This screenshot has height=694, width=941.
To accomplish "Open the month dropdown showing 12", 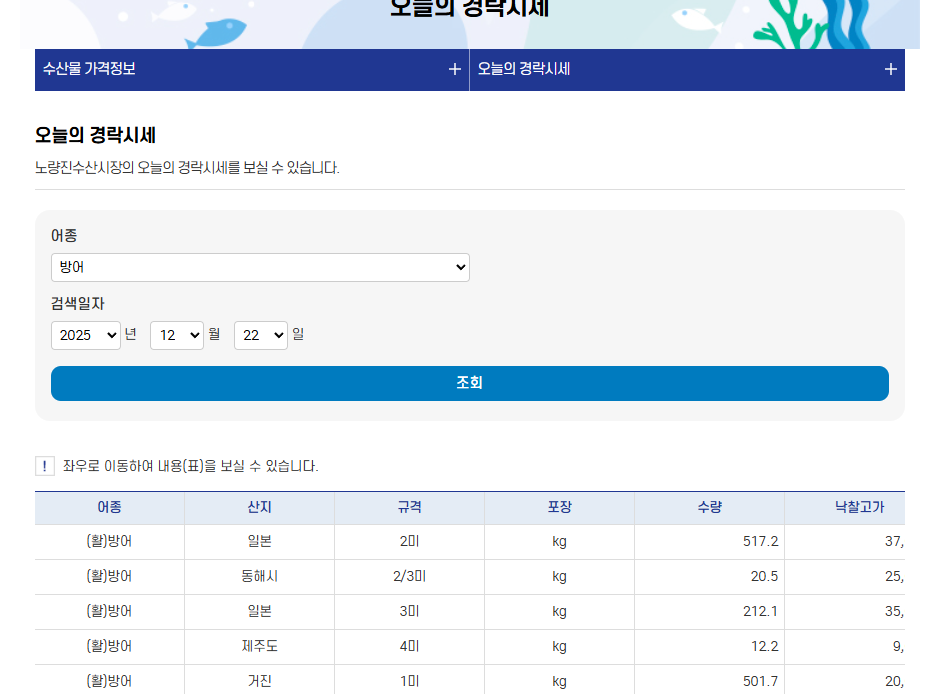I will click(176, 335).
